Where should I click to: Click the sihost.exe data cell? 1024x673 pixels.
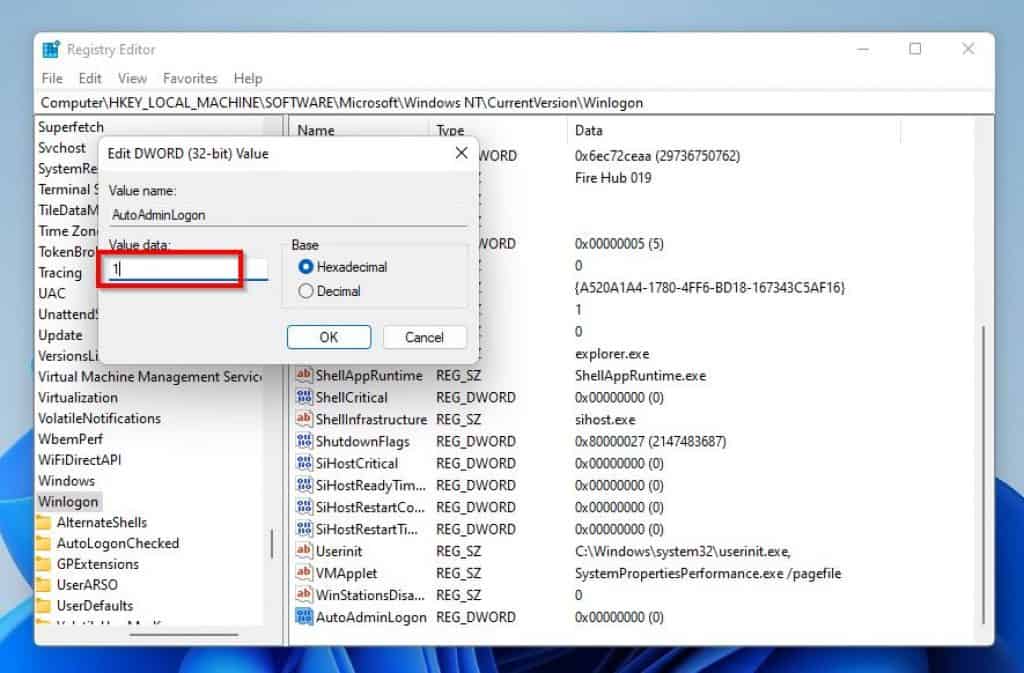tap(605, 419)
